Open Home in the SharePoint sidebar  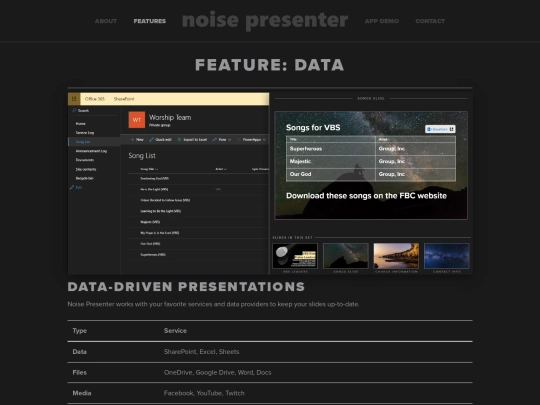click(81, 124)
